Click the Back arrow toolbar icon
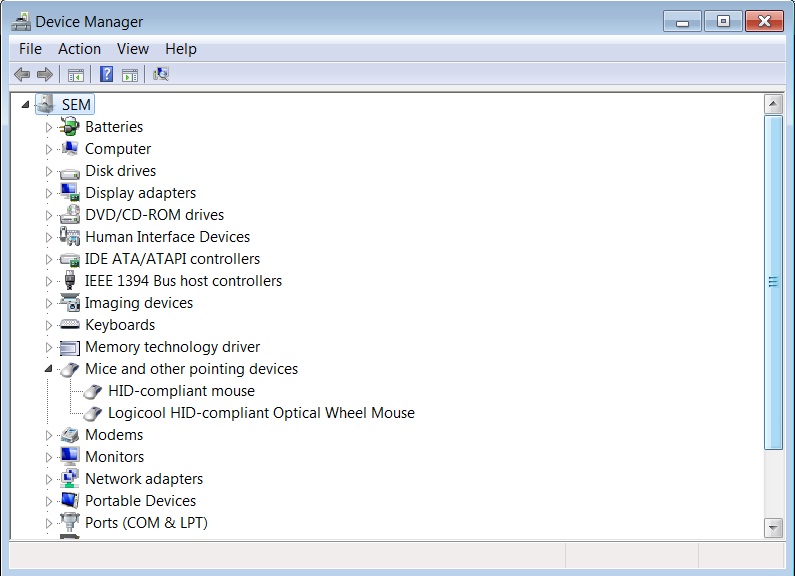This screenshot has height=576, width=795. click(x=22, y=75)
